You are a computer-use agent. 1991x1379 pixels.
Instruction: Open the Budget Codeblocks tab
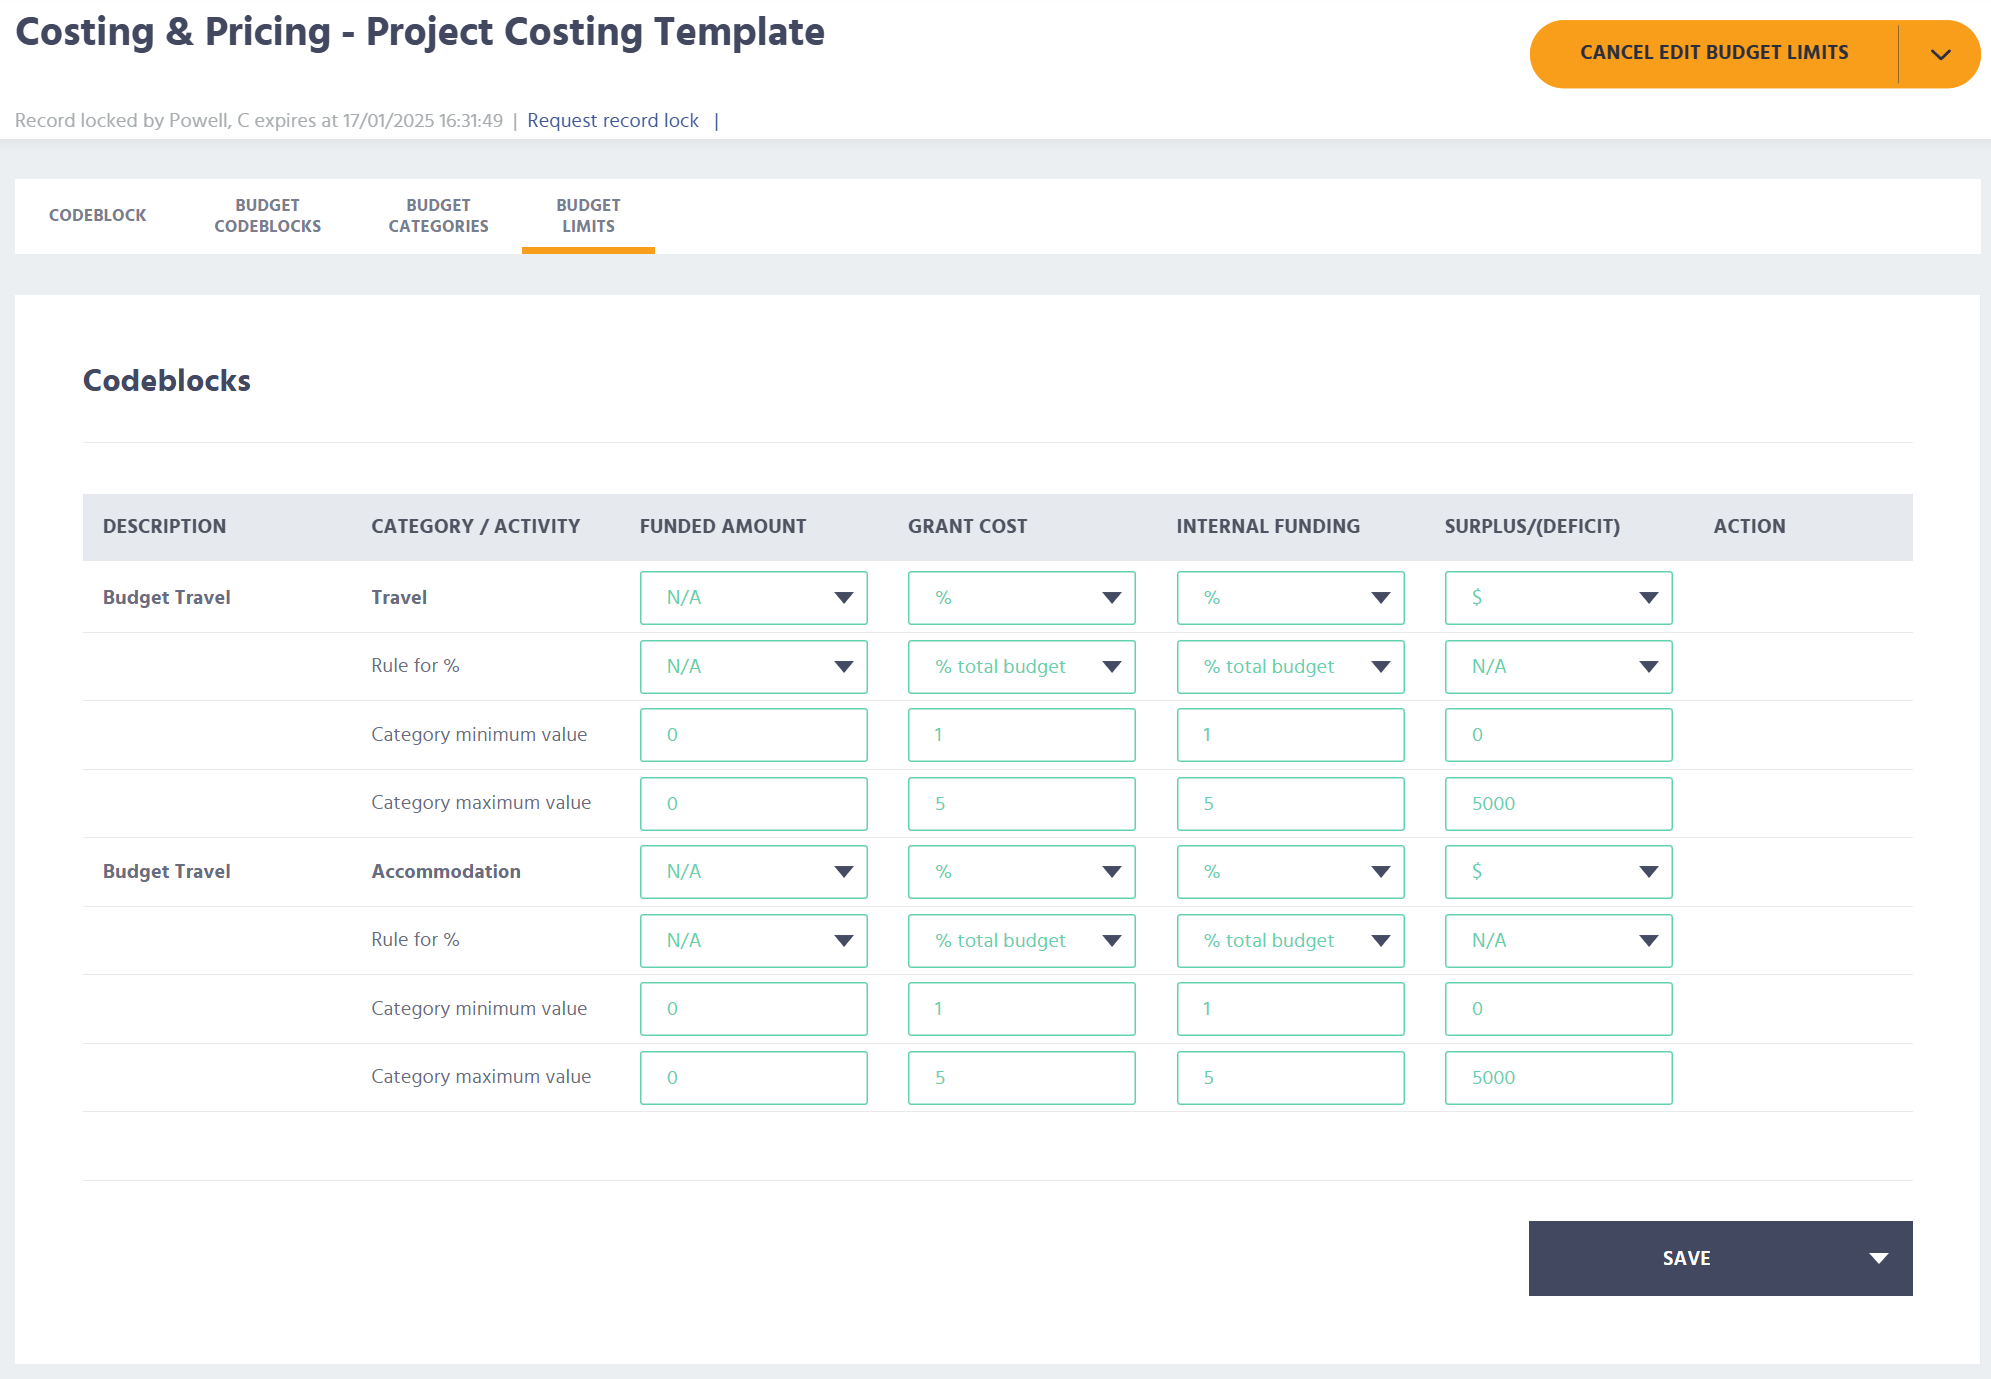pos(268,216)
